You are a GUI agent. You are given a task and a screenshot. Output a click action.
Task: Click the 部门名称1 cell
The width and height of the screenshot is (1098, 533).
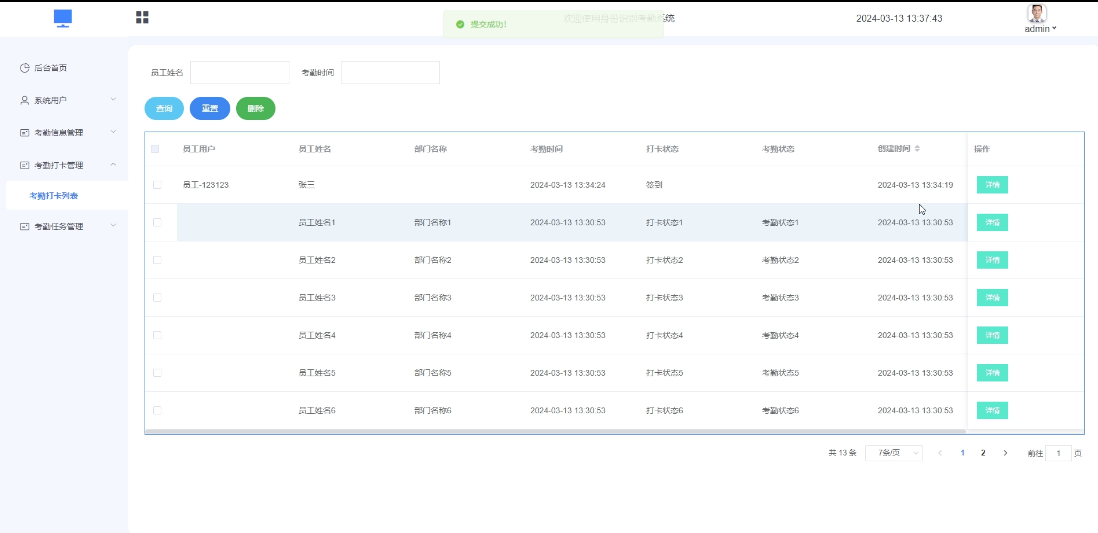pos(433,222)
